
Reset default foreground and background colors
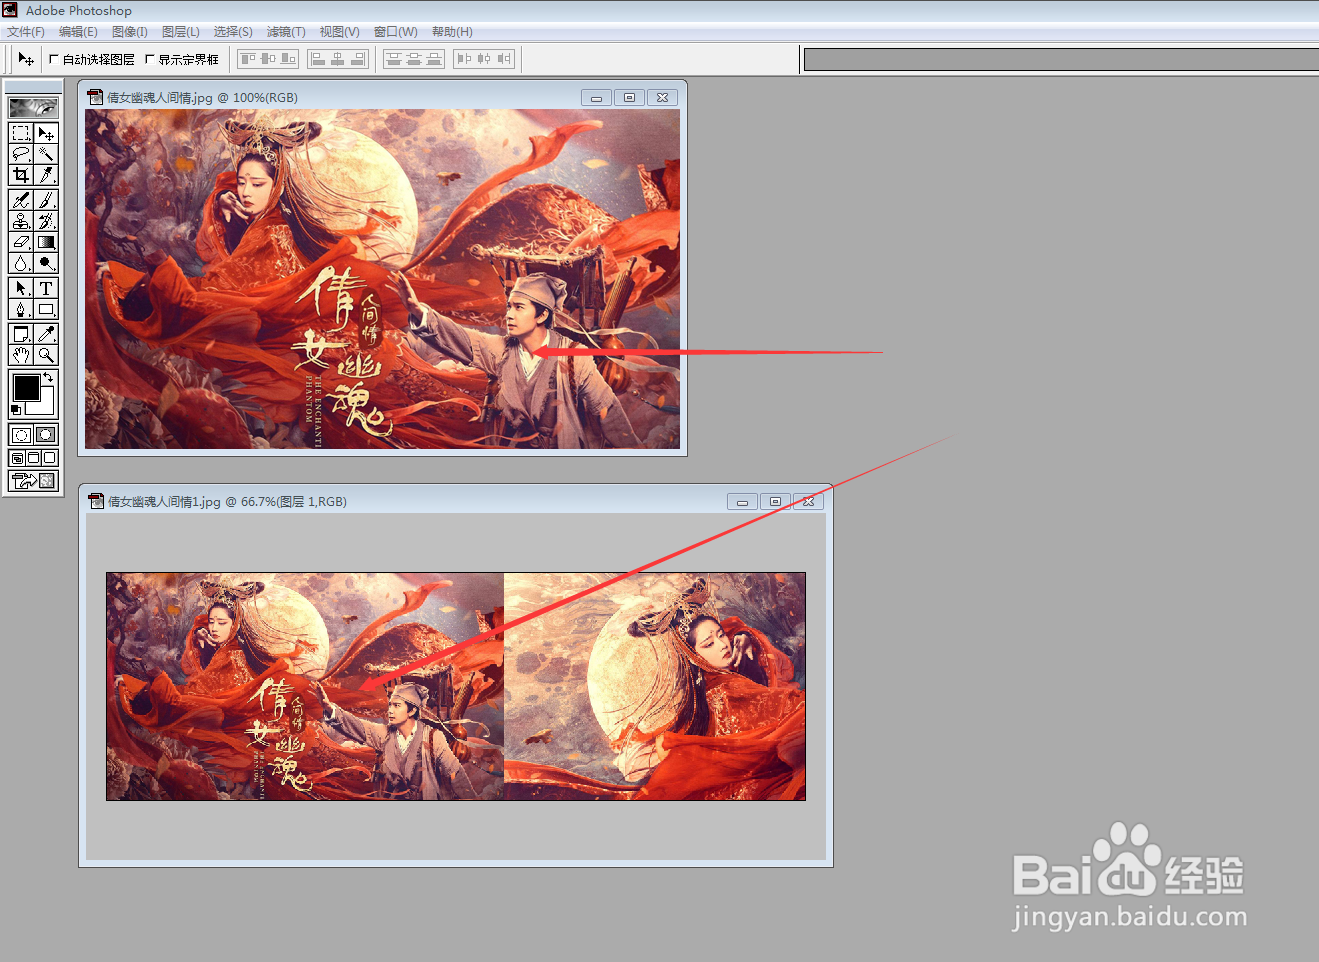coord(15,410)
